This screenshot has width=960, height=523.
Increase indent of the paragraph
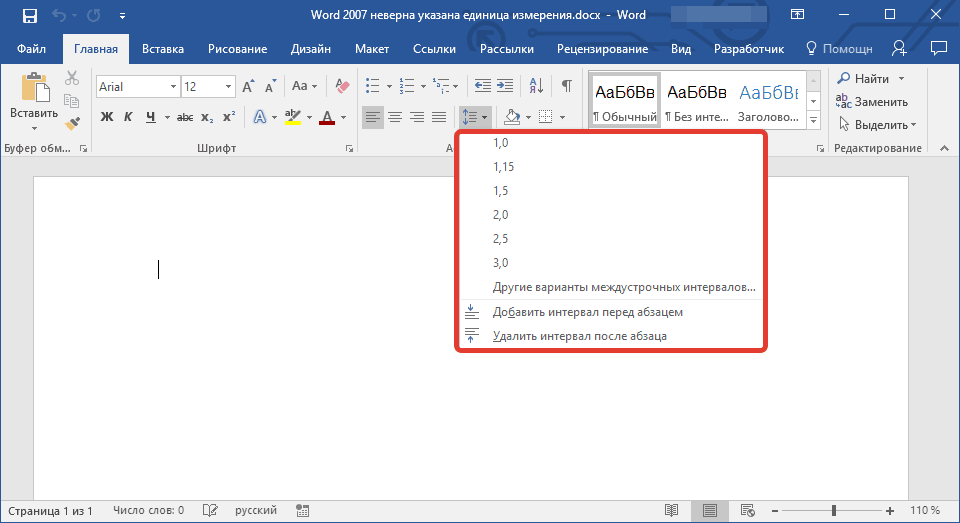pyautogui.click(x=505, y=86)
